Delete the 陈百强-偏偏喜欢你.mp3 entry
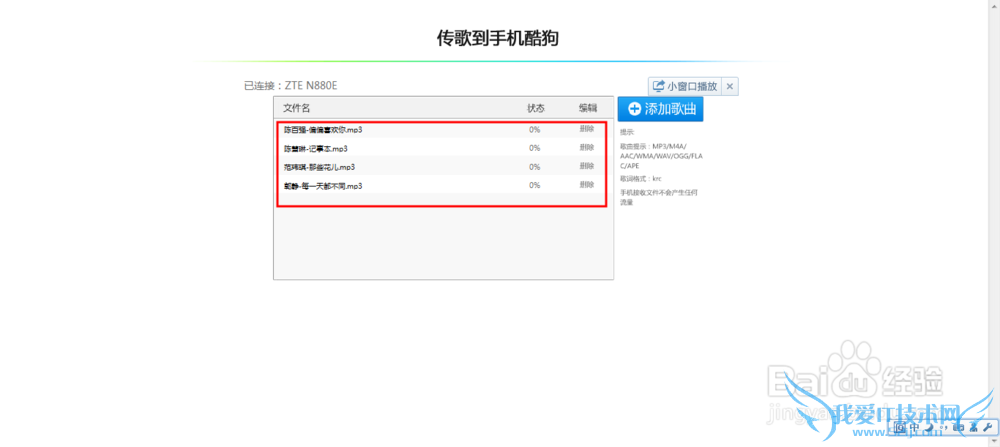Viewport: 1000px width, 447px height. [587, 129]
